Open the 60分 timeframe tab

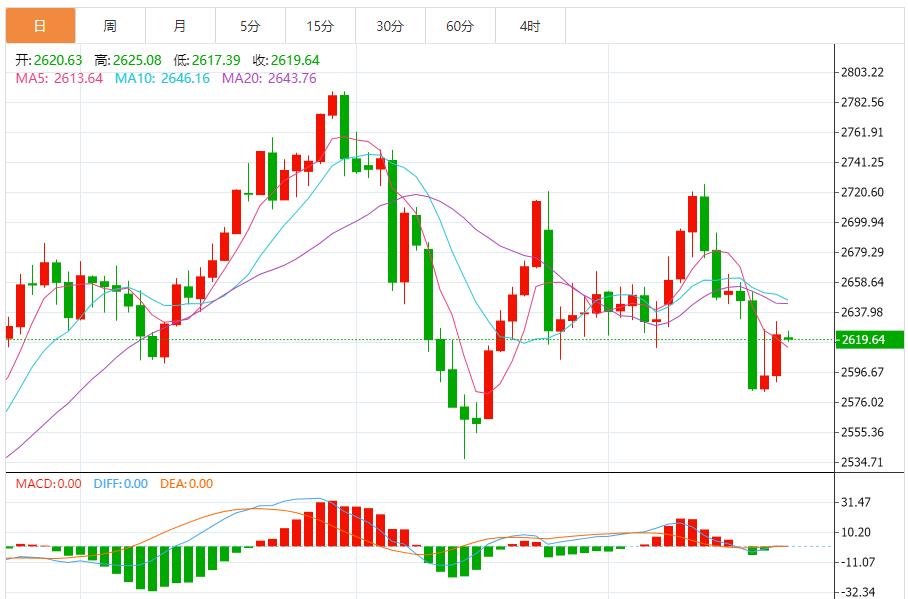460,26
